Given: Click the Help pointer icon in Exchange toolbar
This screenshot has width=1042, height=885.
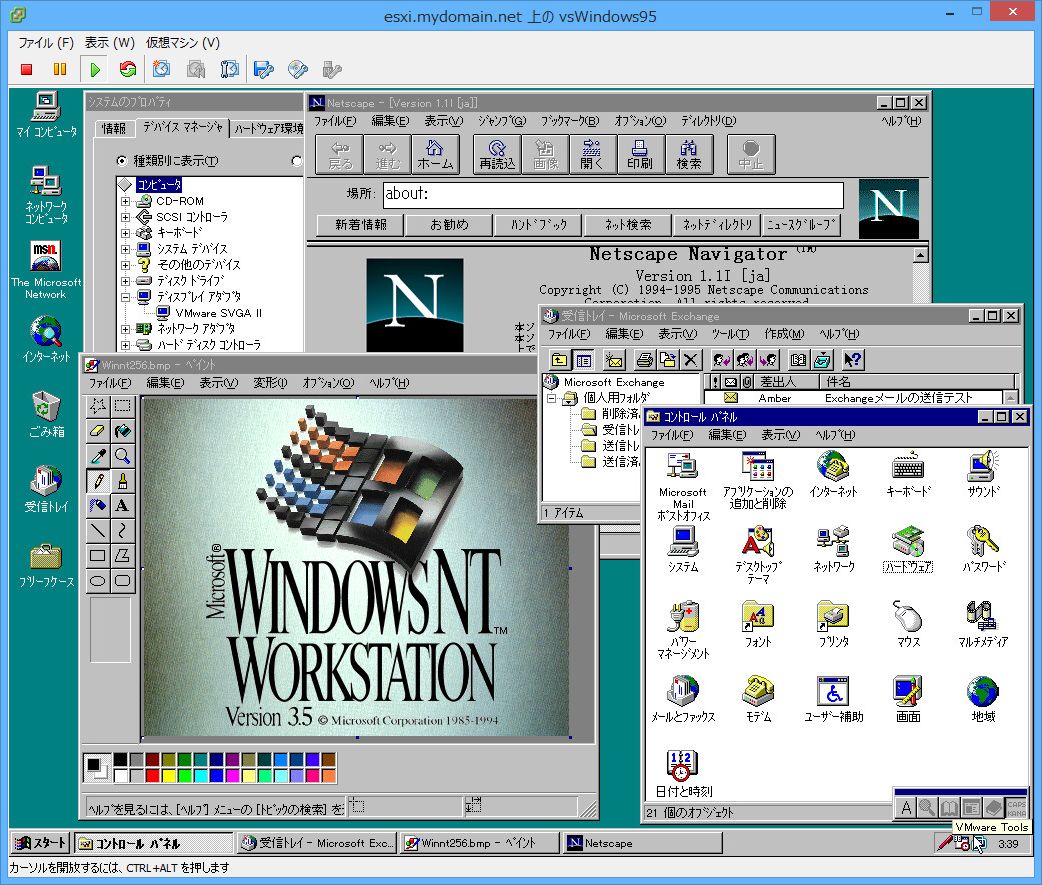Looking at the screenshot, I should coord(853,360).
